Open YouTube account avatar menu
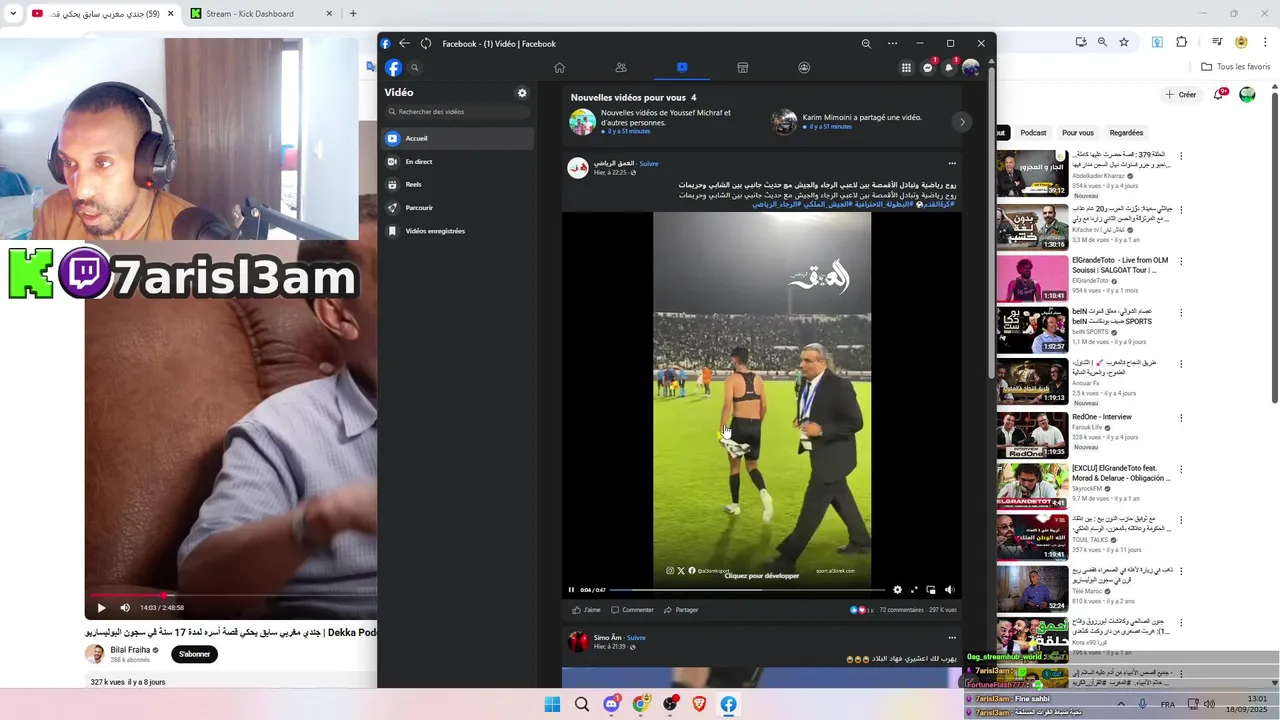 point(1247,95)
